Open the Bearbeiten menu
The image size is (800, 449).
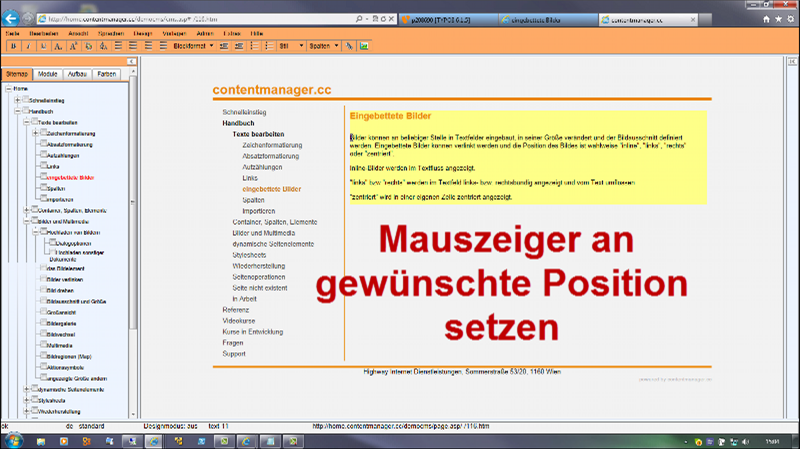[x=44, y=33]
